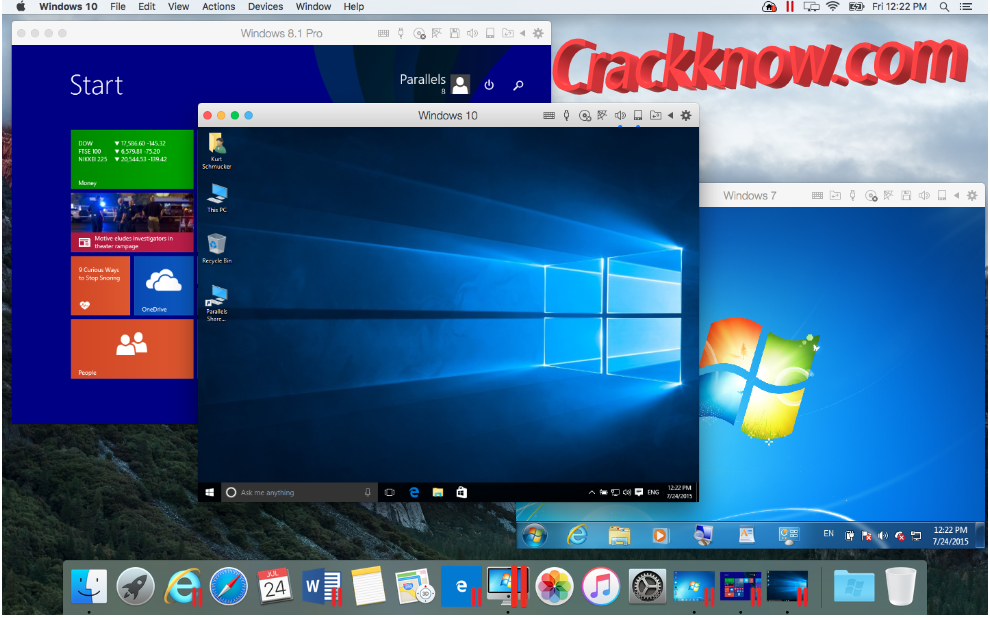The image size is (990, 618).
Task: Open System Preferences from the Dock
Action: pos(647,586)
